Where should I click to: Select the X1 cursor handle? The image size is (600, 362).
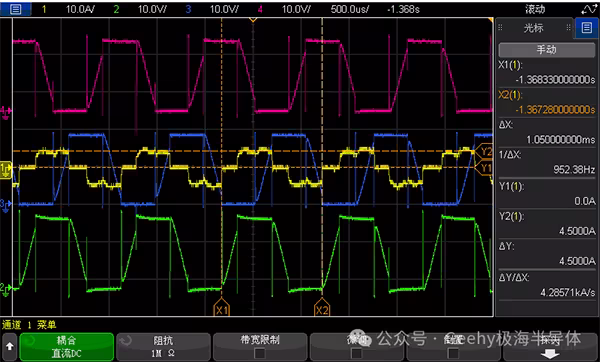coord(222,308)
